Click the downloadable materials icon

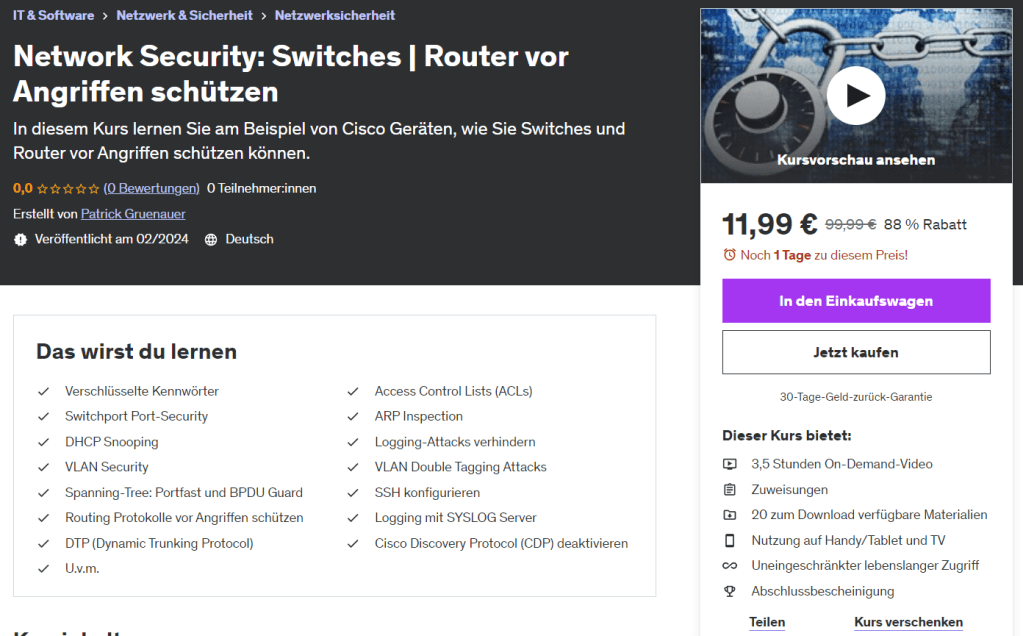[x=730, y=515]
